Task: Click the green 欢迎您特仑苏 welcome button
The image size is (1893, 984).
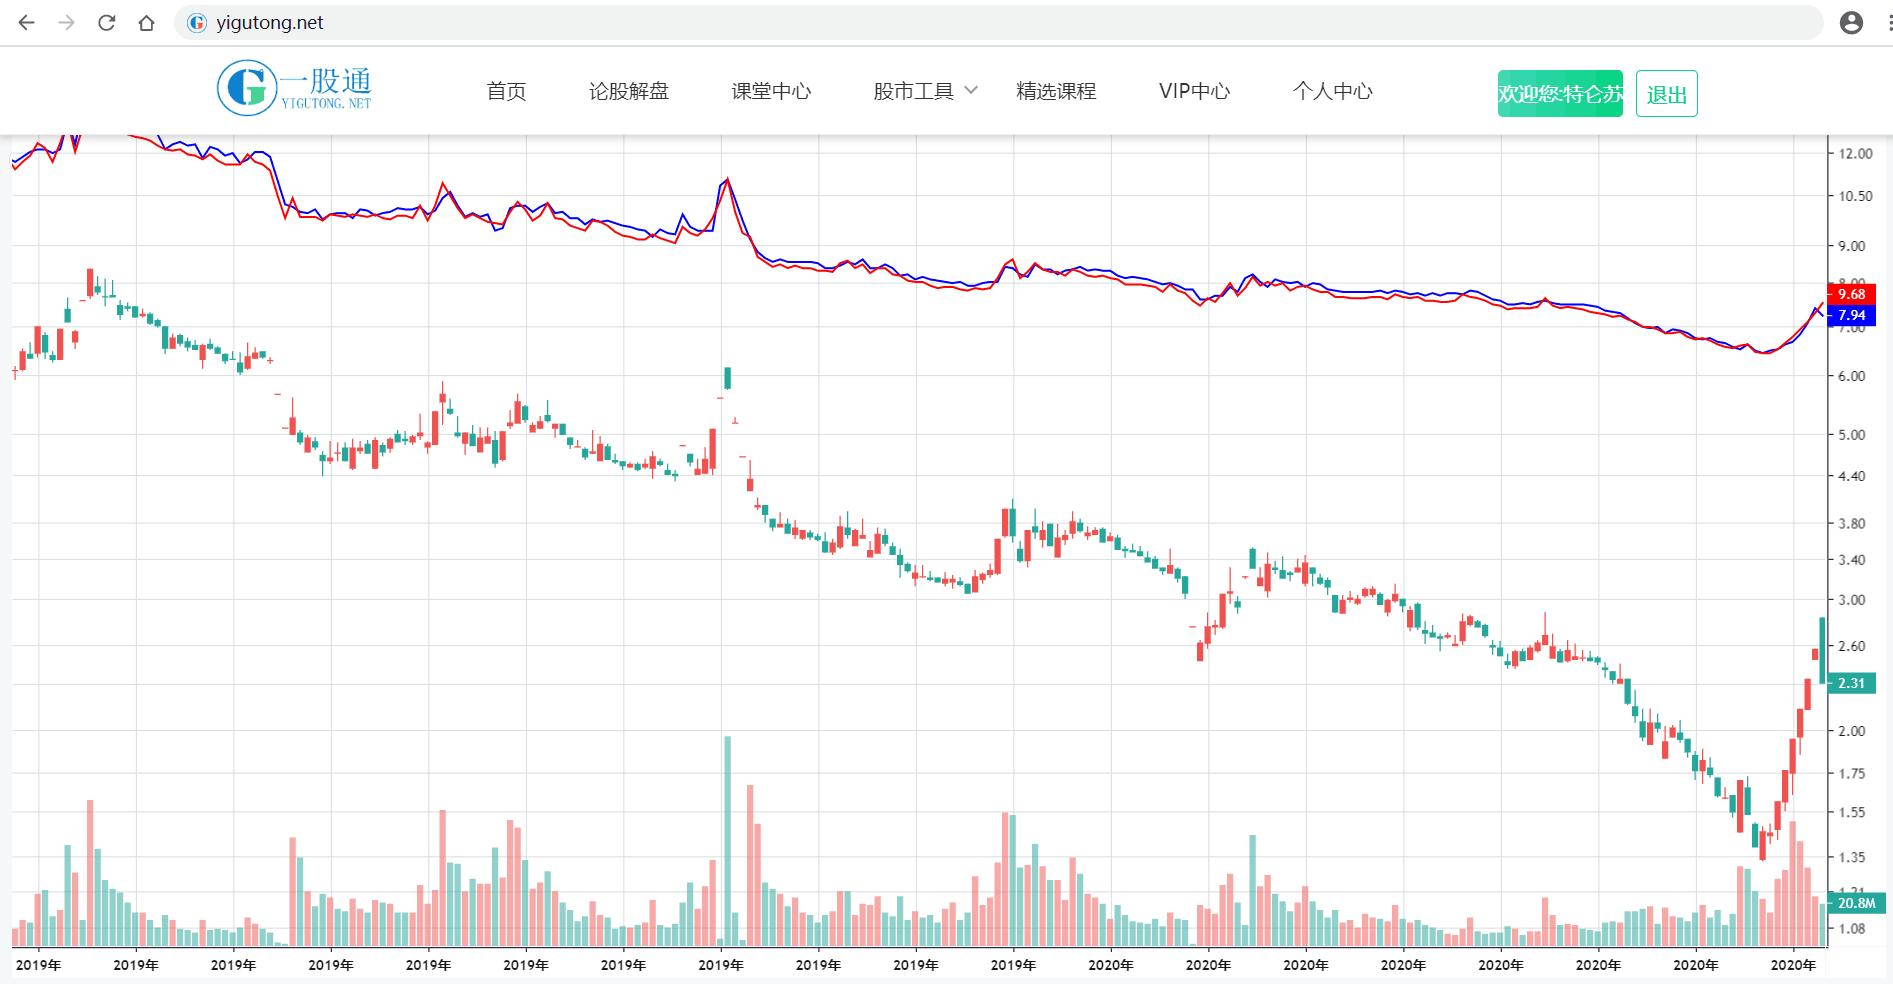Action: pyautogui.click(x=1560, y=93)
